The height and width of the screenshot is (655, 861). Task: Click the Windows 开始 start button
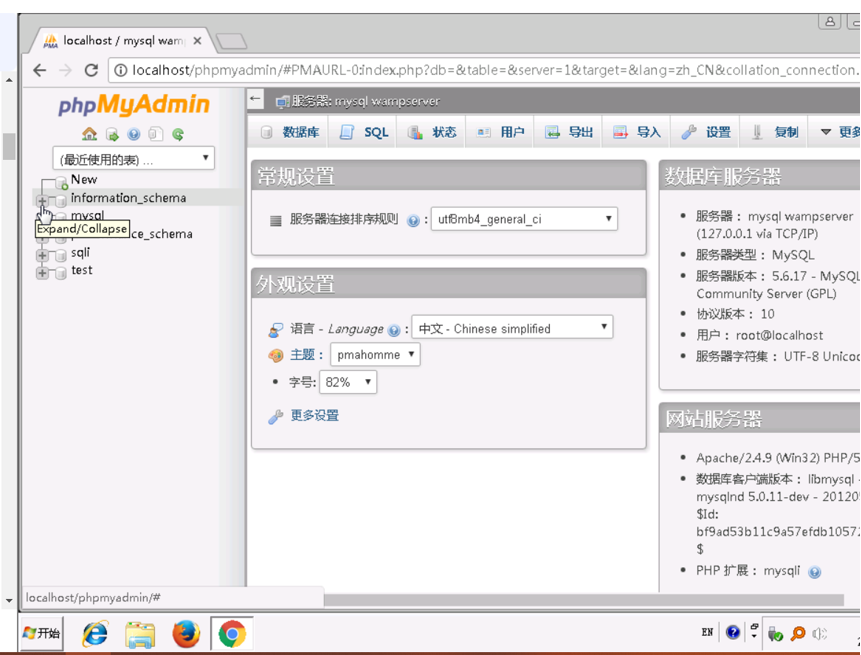pos(41,634)
